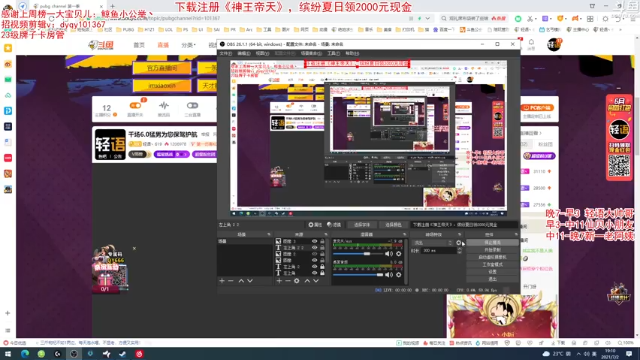Adjust transition duration stepper arrows

[460, 251]
